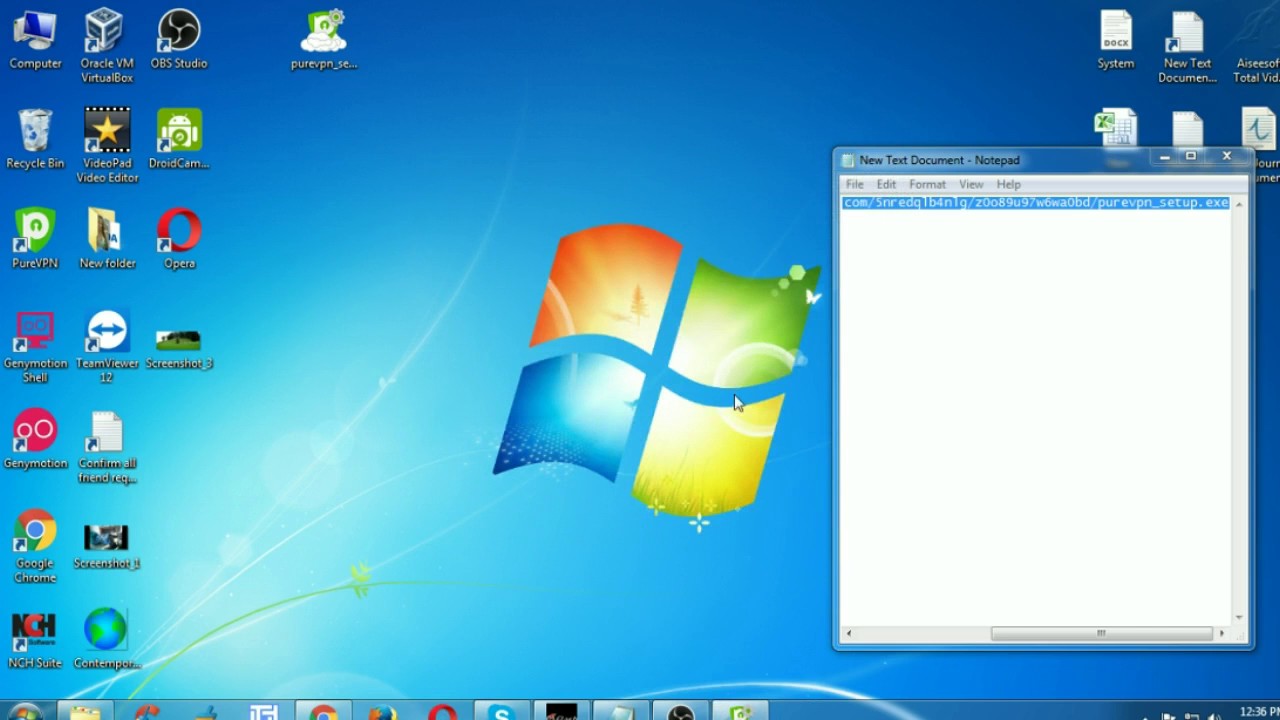
Task: Select the OBS Studio desktop shortcut
Action: [179, 40]
